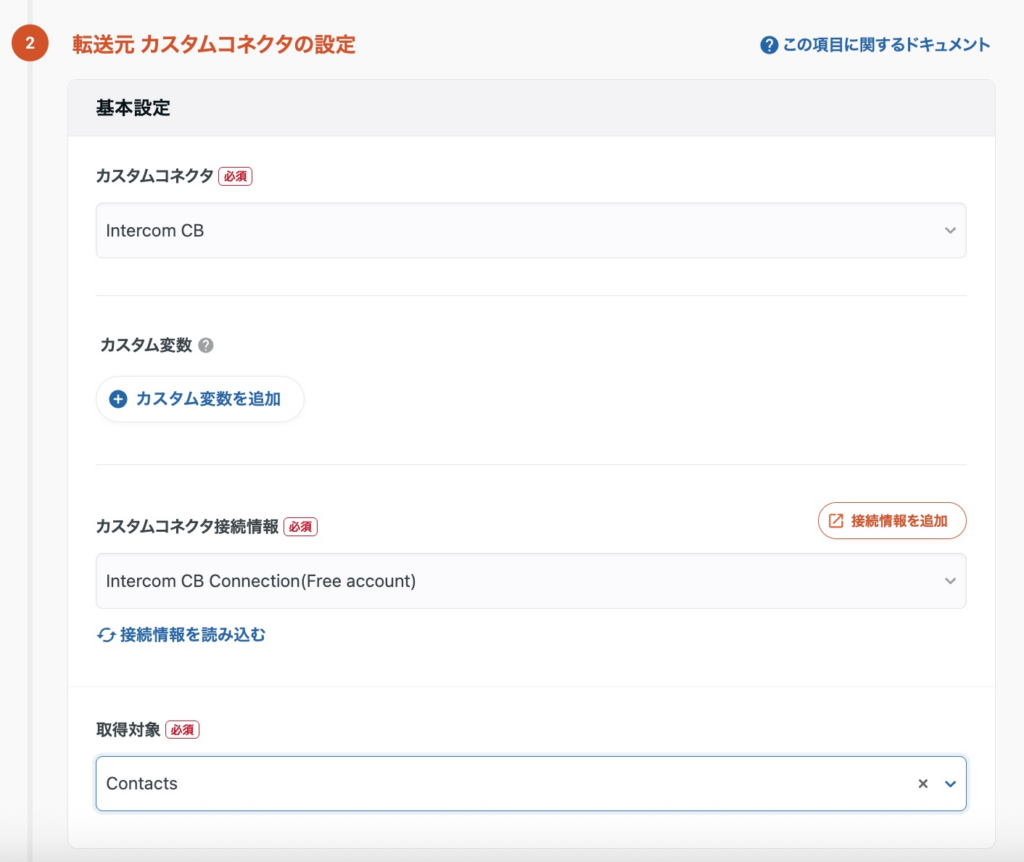The width and height of the screenshot is (1024, 862).
Task: Open the Intercom CB Connection(Free account) dropdown
Action: [520, 581]
